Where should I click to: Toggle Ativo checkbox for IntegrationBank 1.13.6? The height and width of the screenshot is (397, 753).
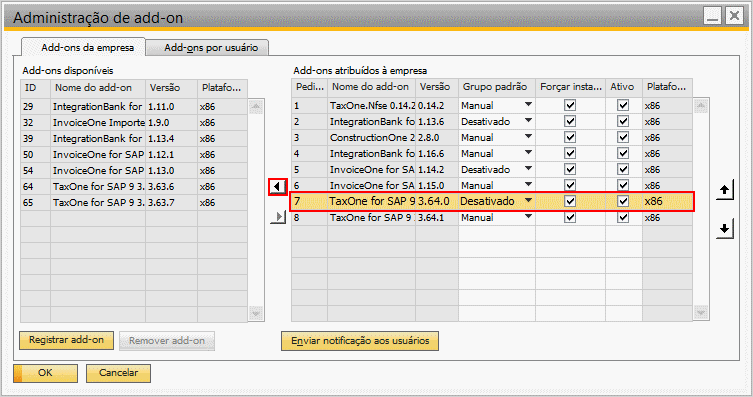(x=623, y=121)
